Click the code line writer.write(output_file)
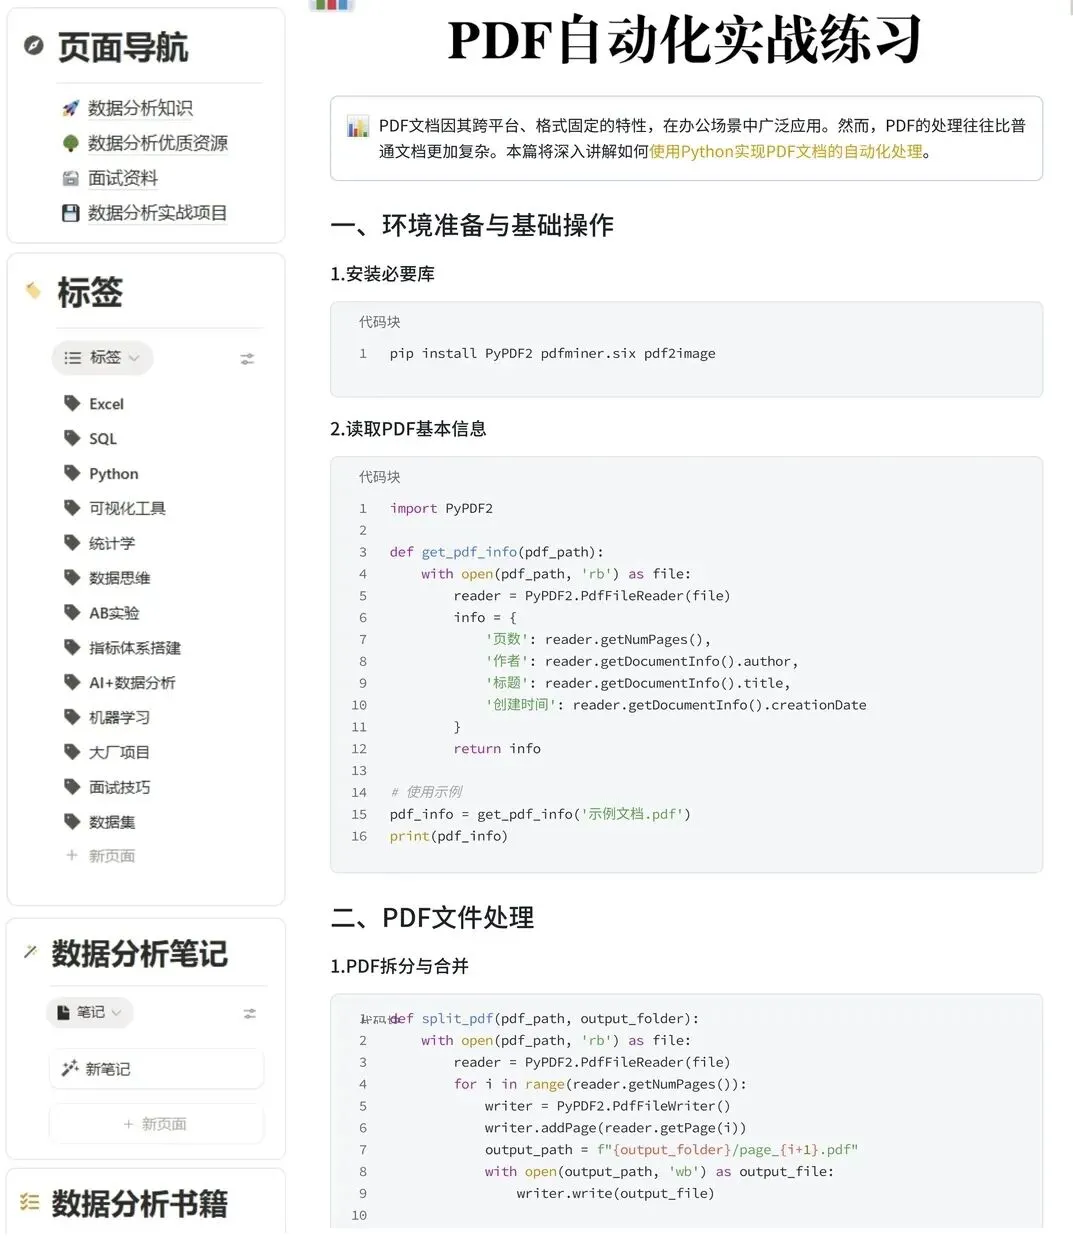Screen dimensions: 1073x1249 (x=615, y=1194)
